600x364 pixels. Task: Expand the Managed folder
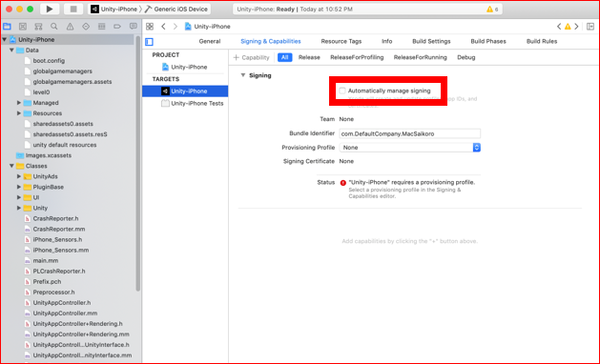click(19, 103)
